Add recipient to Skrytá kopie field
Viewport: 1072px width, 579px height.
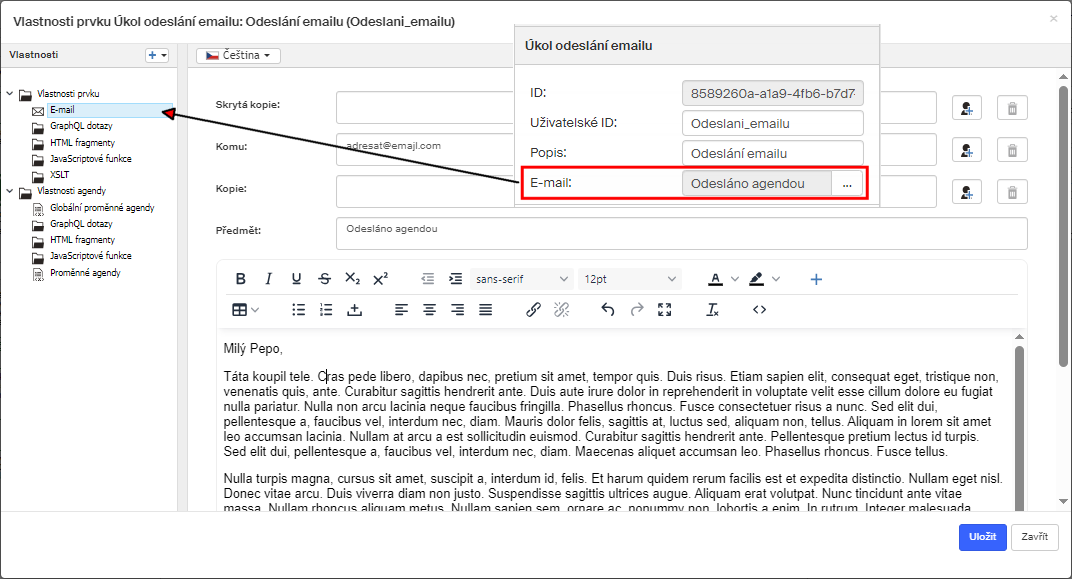(x=967, y=108)
